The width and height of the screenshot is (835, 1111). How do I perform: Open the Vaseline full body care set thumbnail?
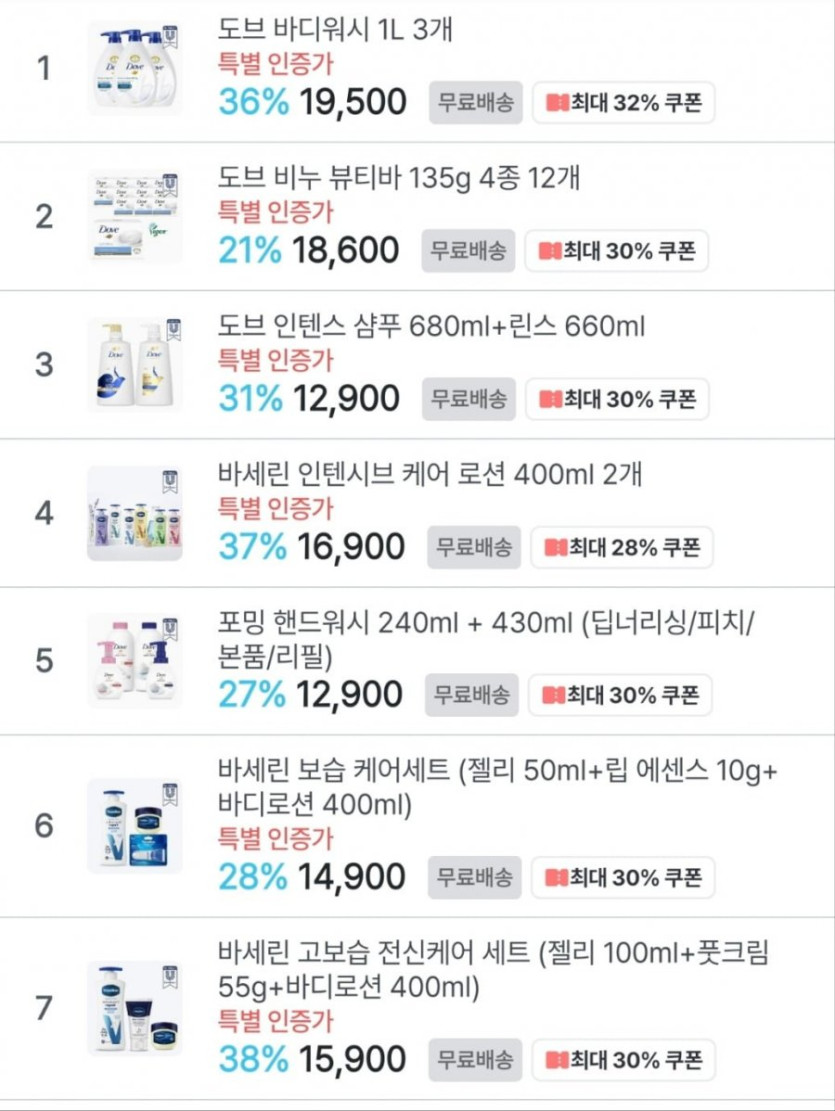pyautogui.click(x=134, y=1008)
